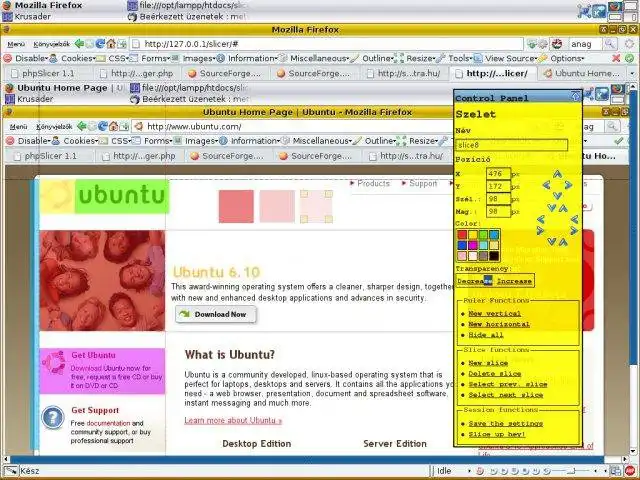Pick the green color swatch
The height and width of the screenshot is (480, 640).
(483, 234)
